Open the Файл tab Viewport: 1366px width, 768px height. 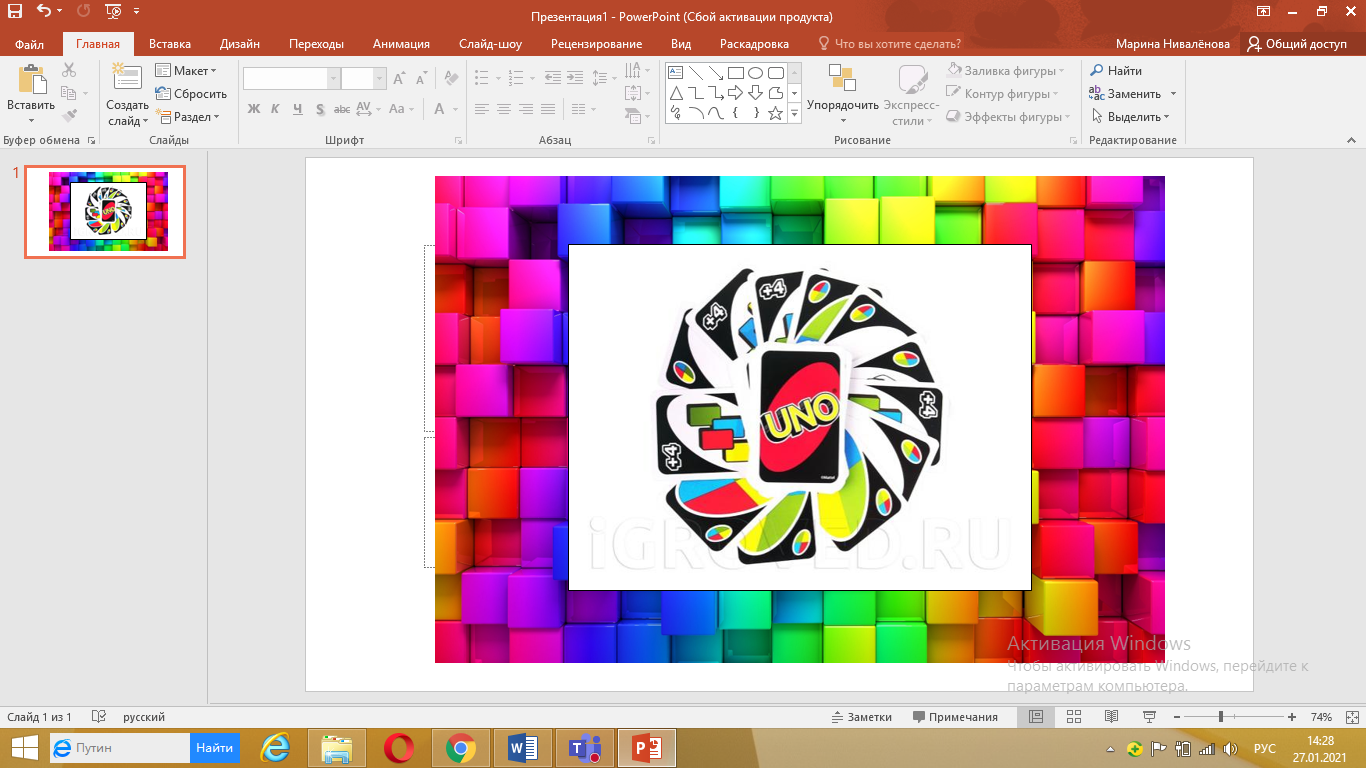point(29,44)
